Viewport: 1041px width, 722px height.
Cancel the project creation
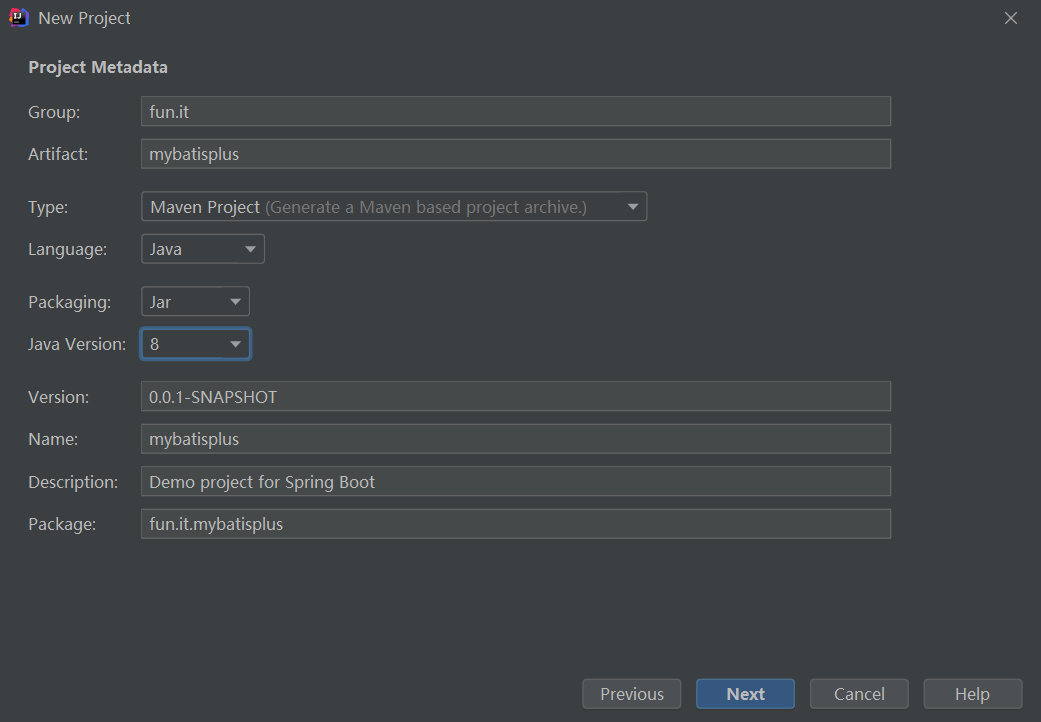859,694
